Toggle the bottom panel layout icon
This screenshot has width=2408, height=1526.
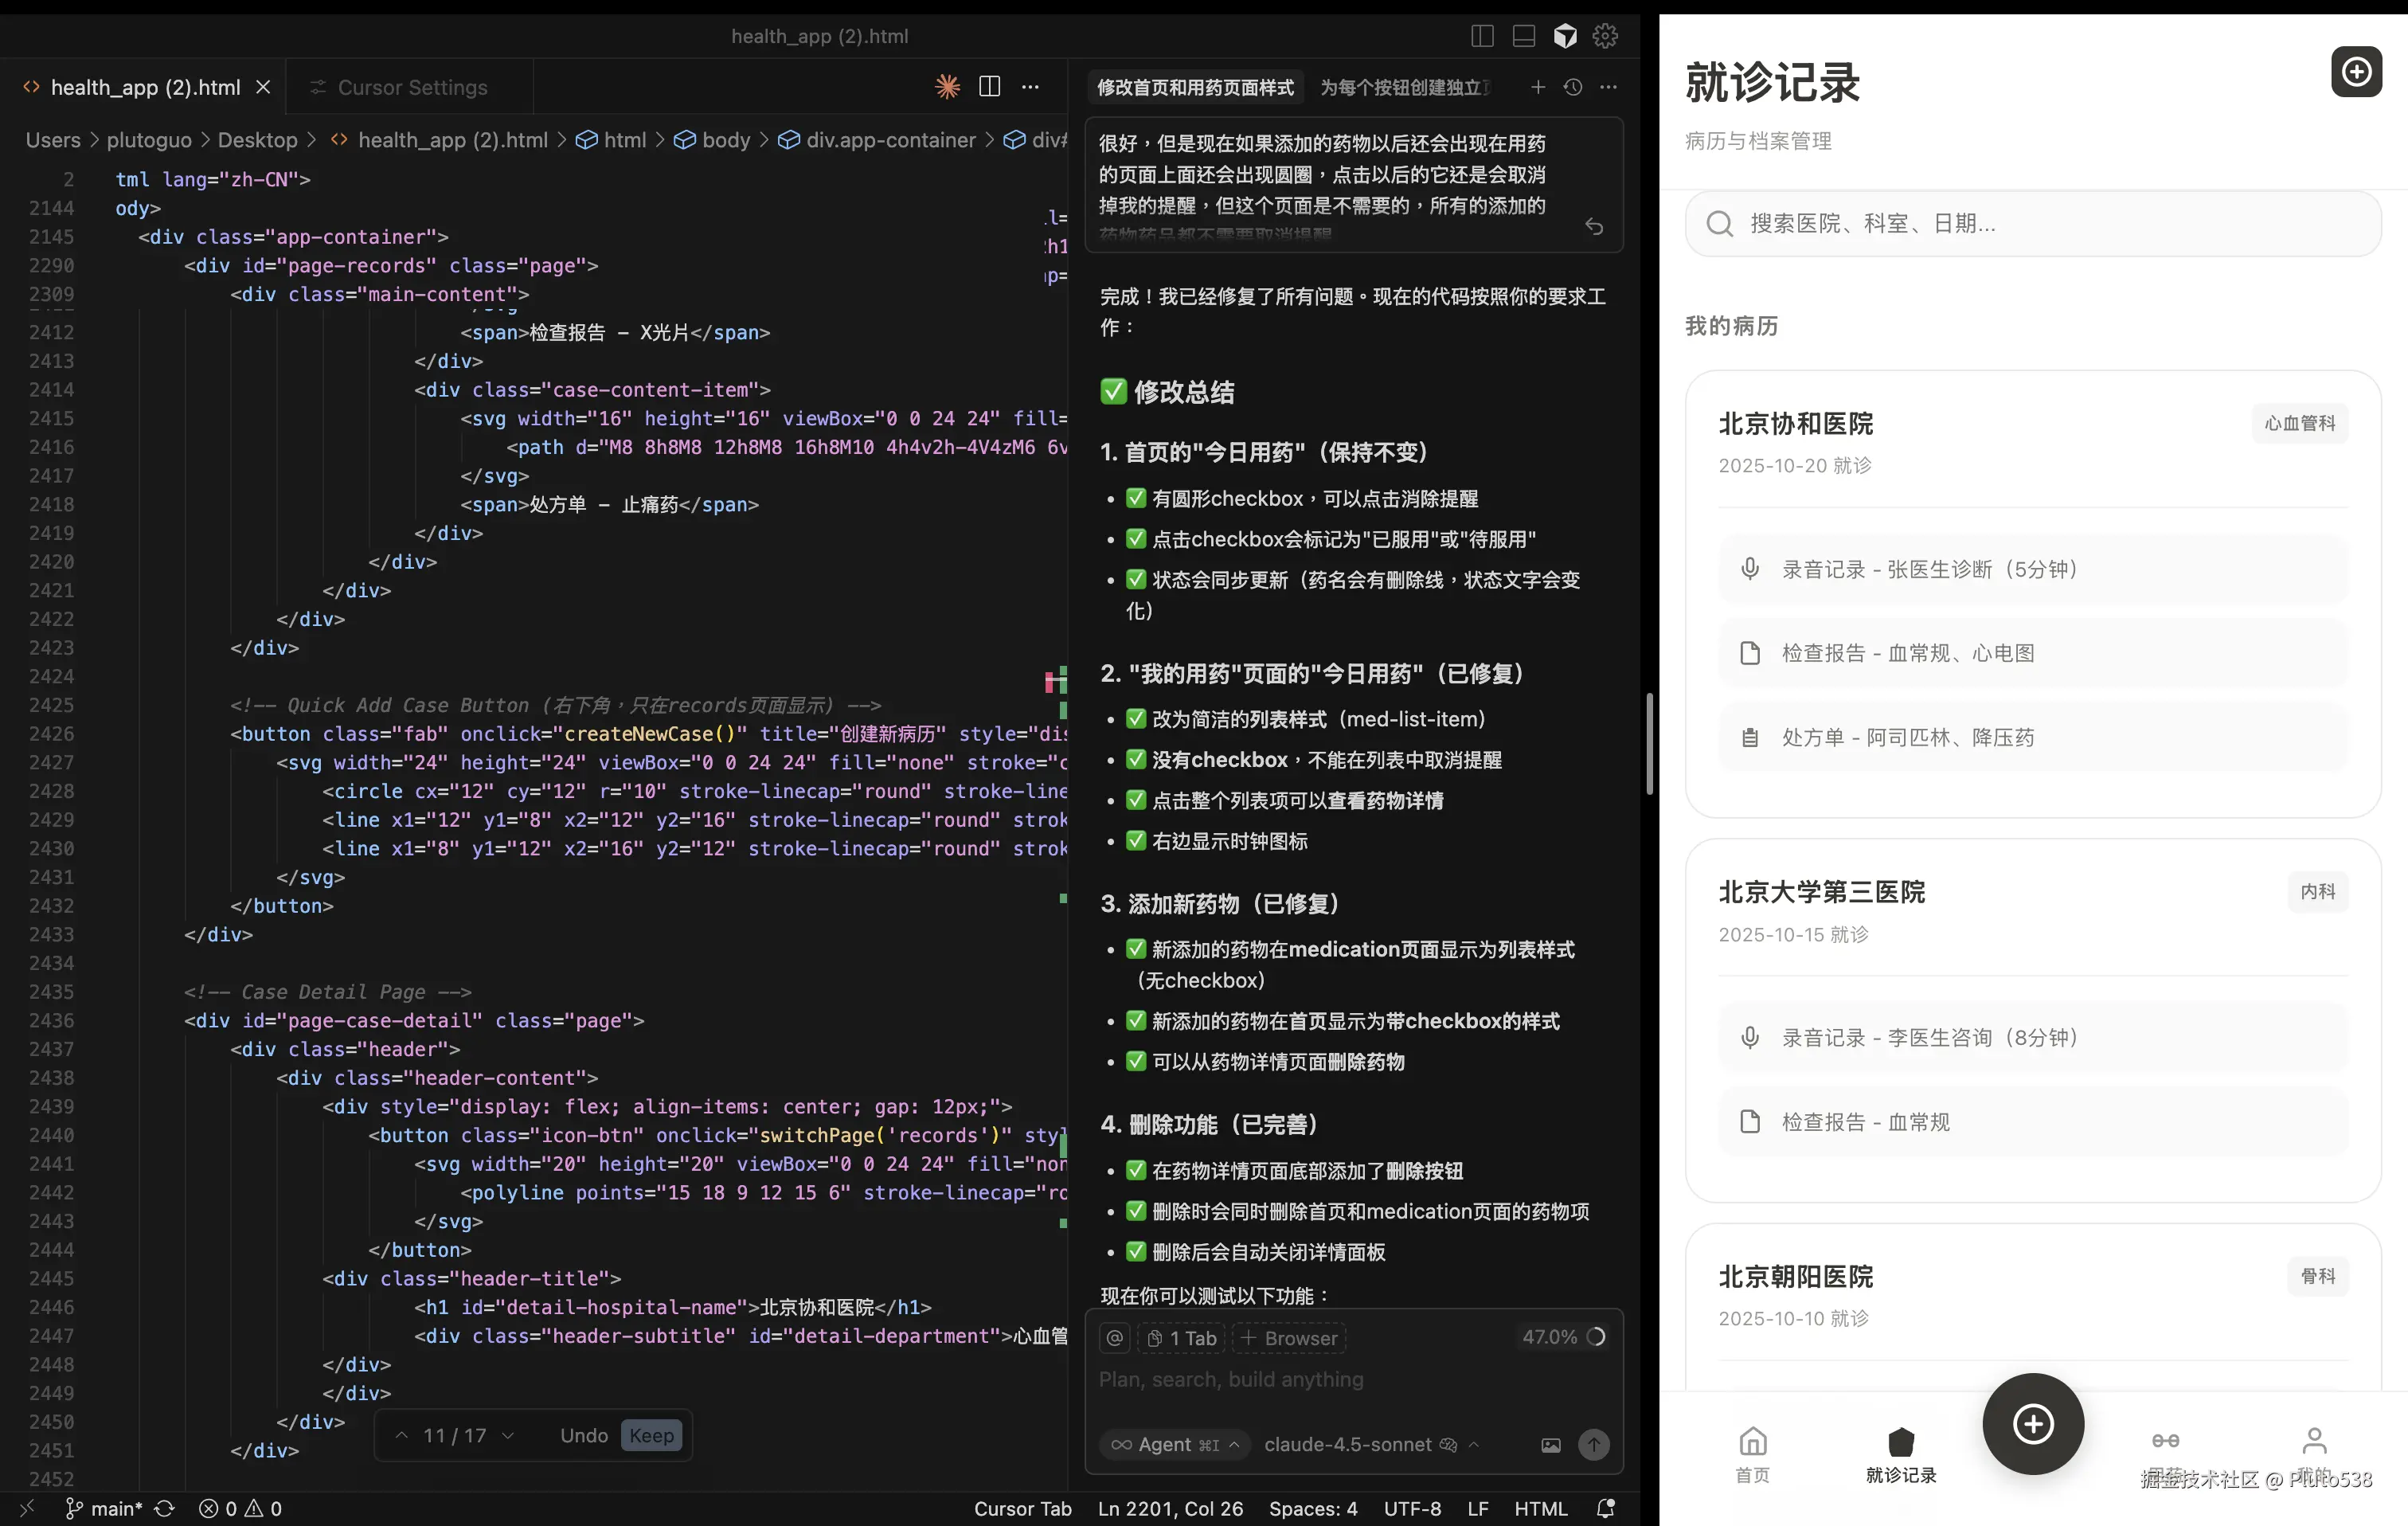(x=1523, y=36)
